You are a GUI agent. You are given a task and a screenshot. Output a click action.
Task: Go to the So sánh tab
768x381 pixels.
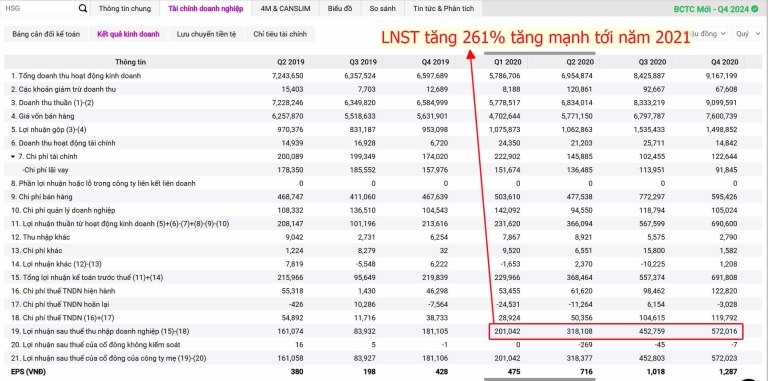[x=383, y=8]
